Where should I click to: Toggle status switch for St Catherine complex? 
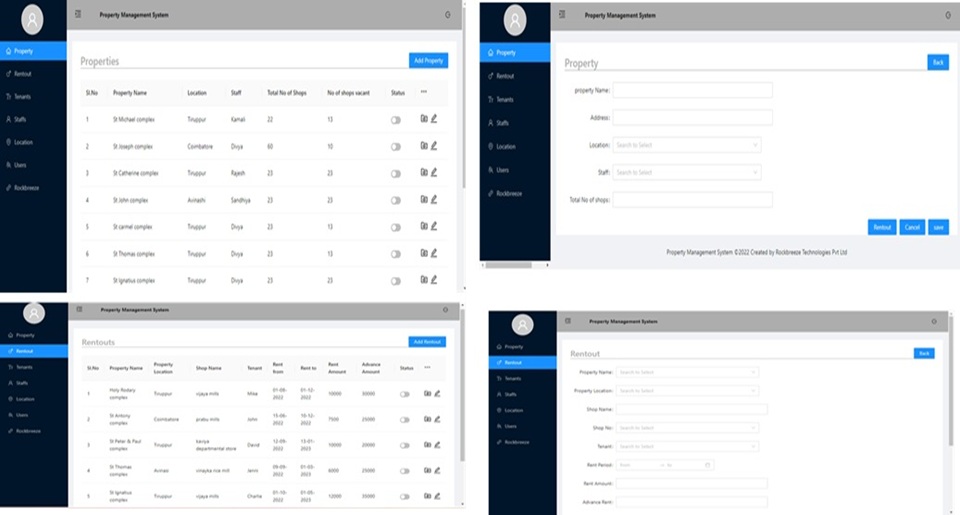point(396,173)
